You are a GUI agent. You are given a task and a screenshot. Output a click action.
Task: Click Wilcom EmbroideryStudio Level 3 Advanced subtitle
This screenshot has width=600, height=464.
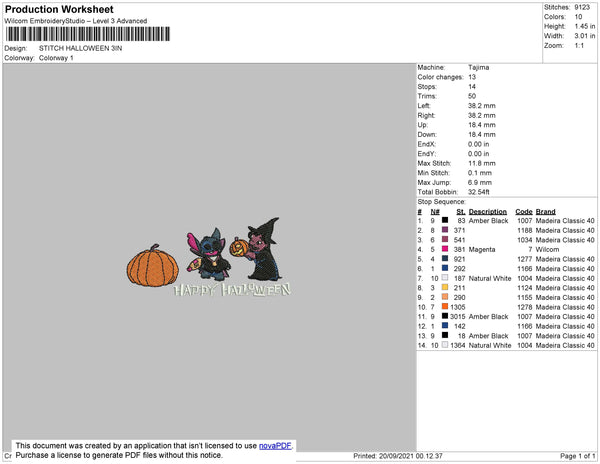tap(76, 21)
